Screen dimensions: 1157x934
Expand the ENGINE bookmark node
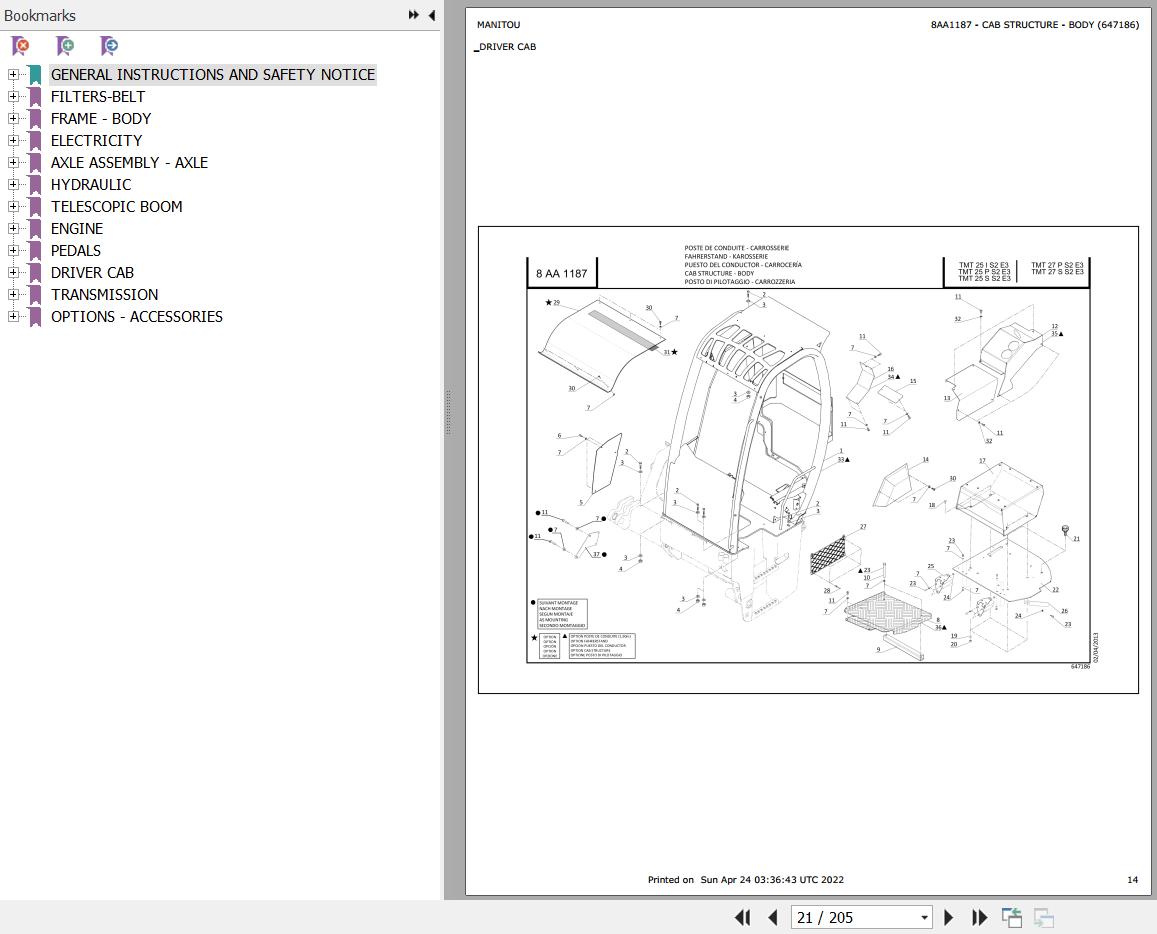point(13,229)
